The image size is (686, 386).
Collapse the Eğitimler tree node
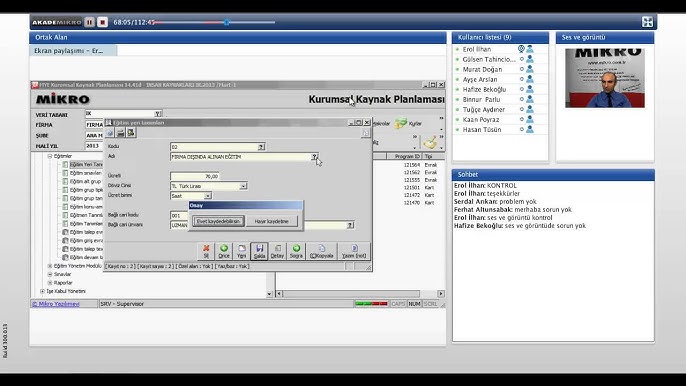50,156
